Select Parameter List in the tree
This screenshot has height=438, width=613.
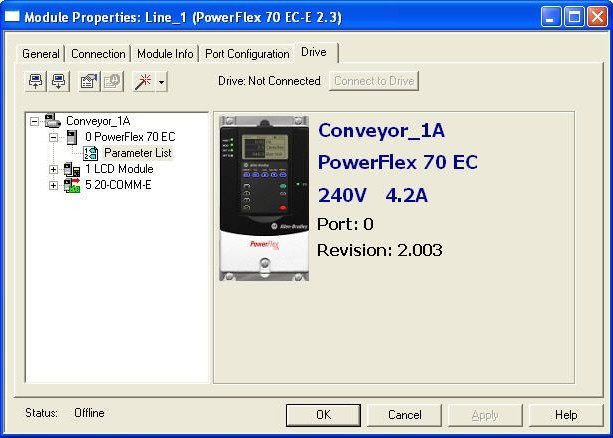click(x=137, y=153)
